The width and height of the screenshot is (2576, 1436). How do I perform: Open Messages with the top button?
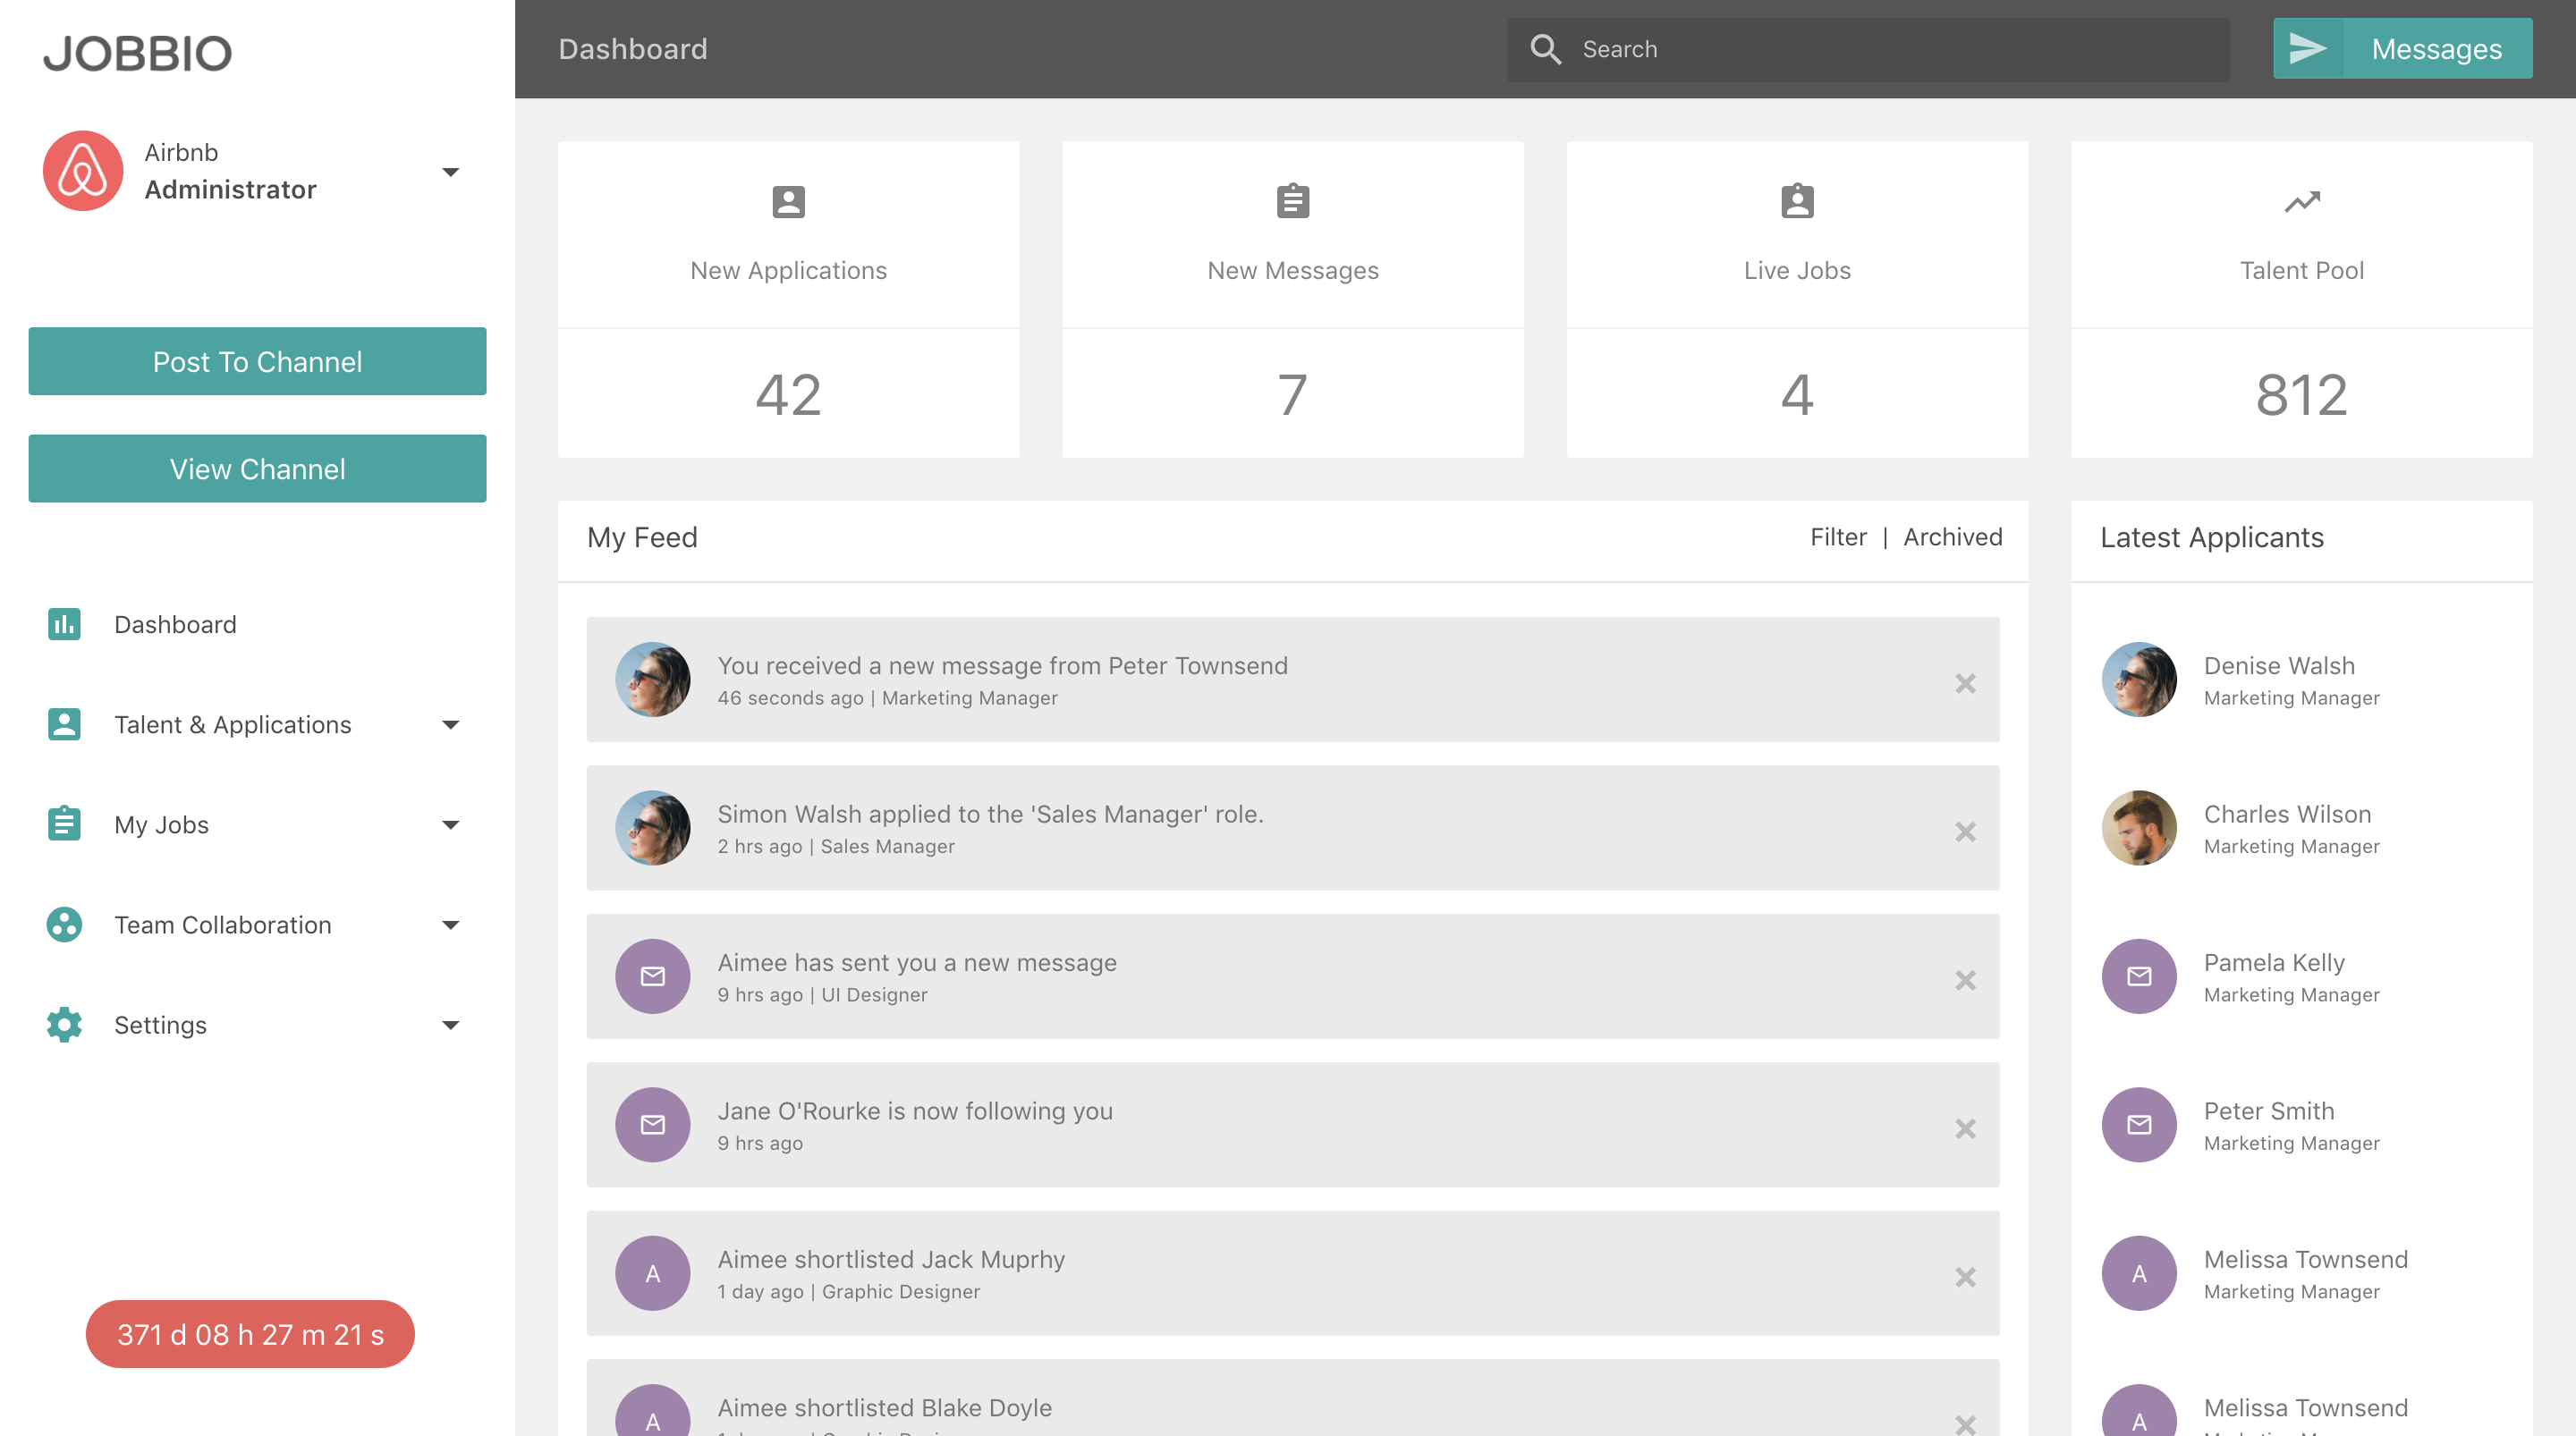2402,48
